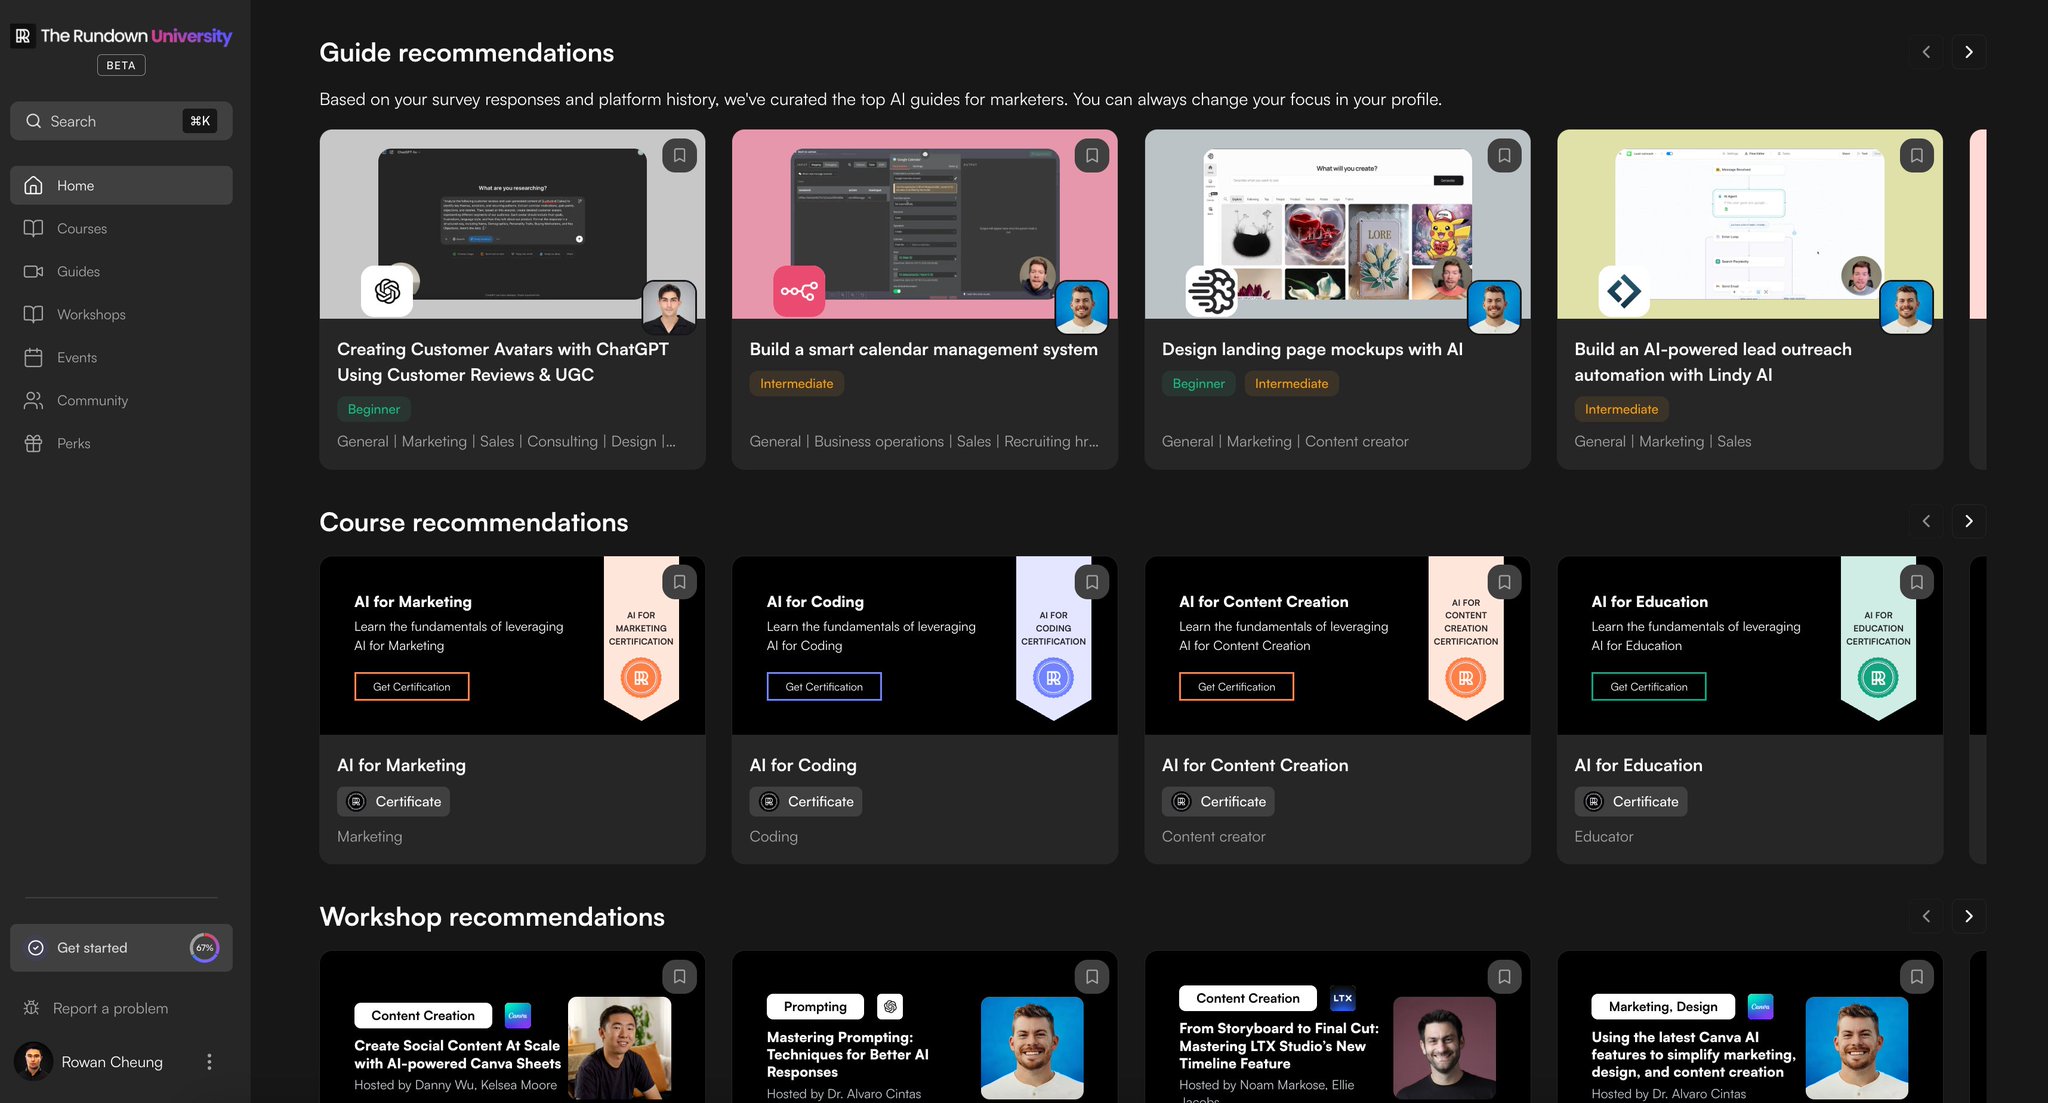The width and height of the screenshot is (2048, 1103).
Task: Click Get Certification for AI for Marketing
Action: (x=411, y=686)
